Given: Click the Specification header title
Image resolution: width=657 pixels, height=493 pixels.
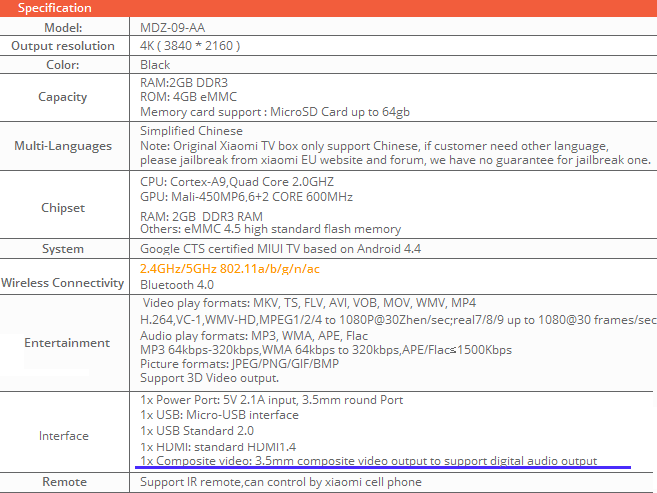Looking at the screenshot, I should click(x=54, y=8).
